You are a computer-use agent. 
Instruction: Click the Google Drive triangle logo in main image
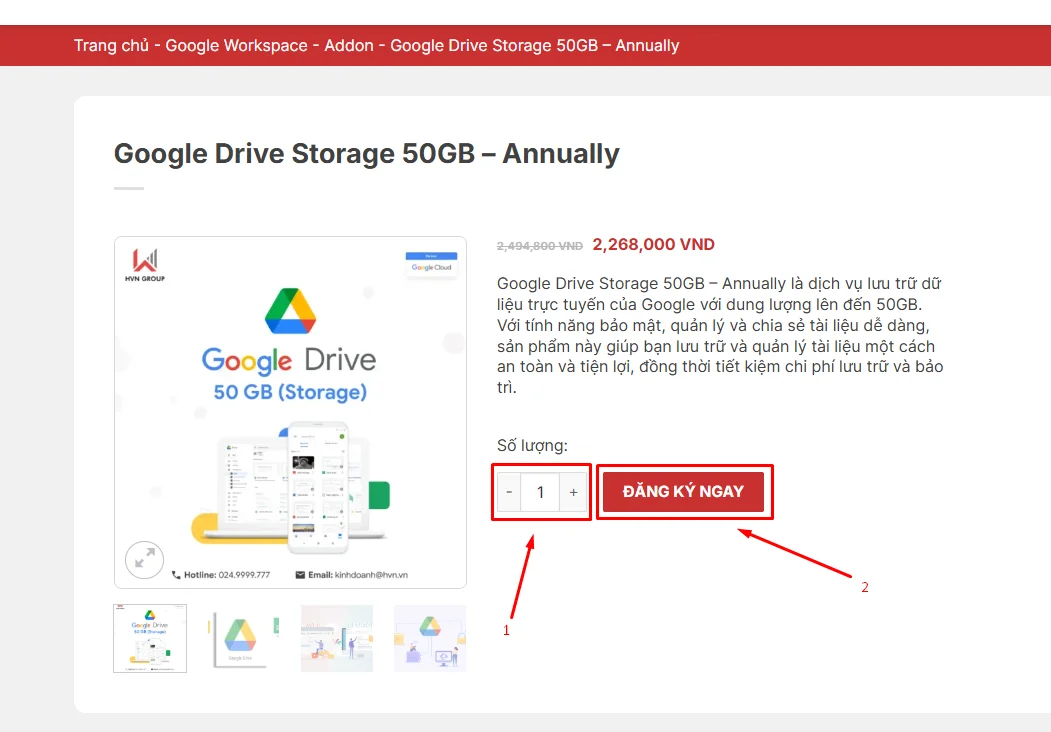tap(290, 311)
